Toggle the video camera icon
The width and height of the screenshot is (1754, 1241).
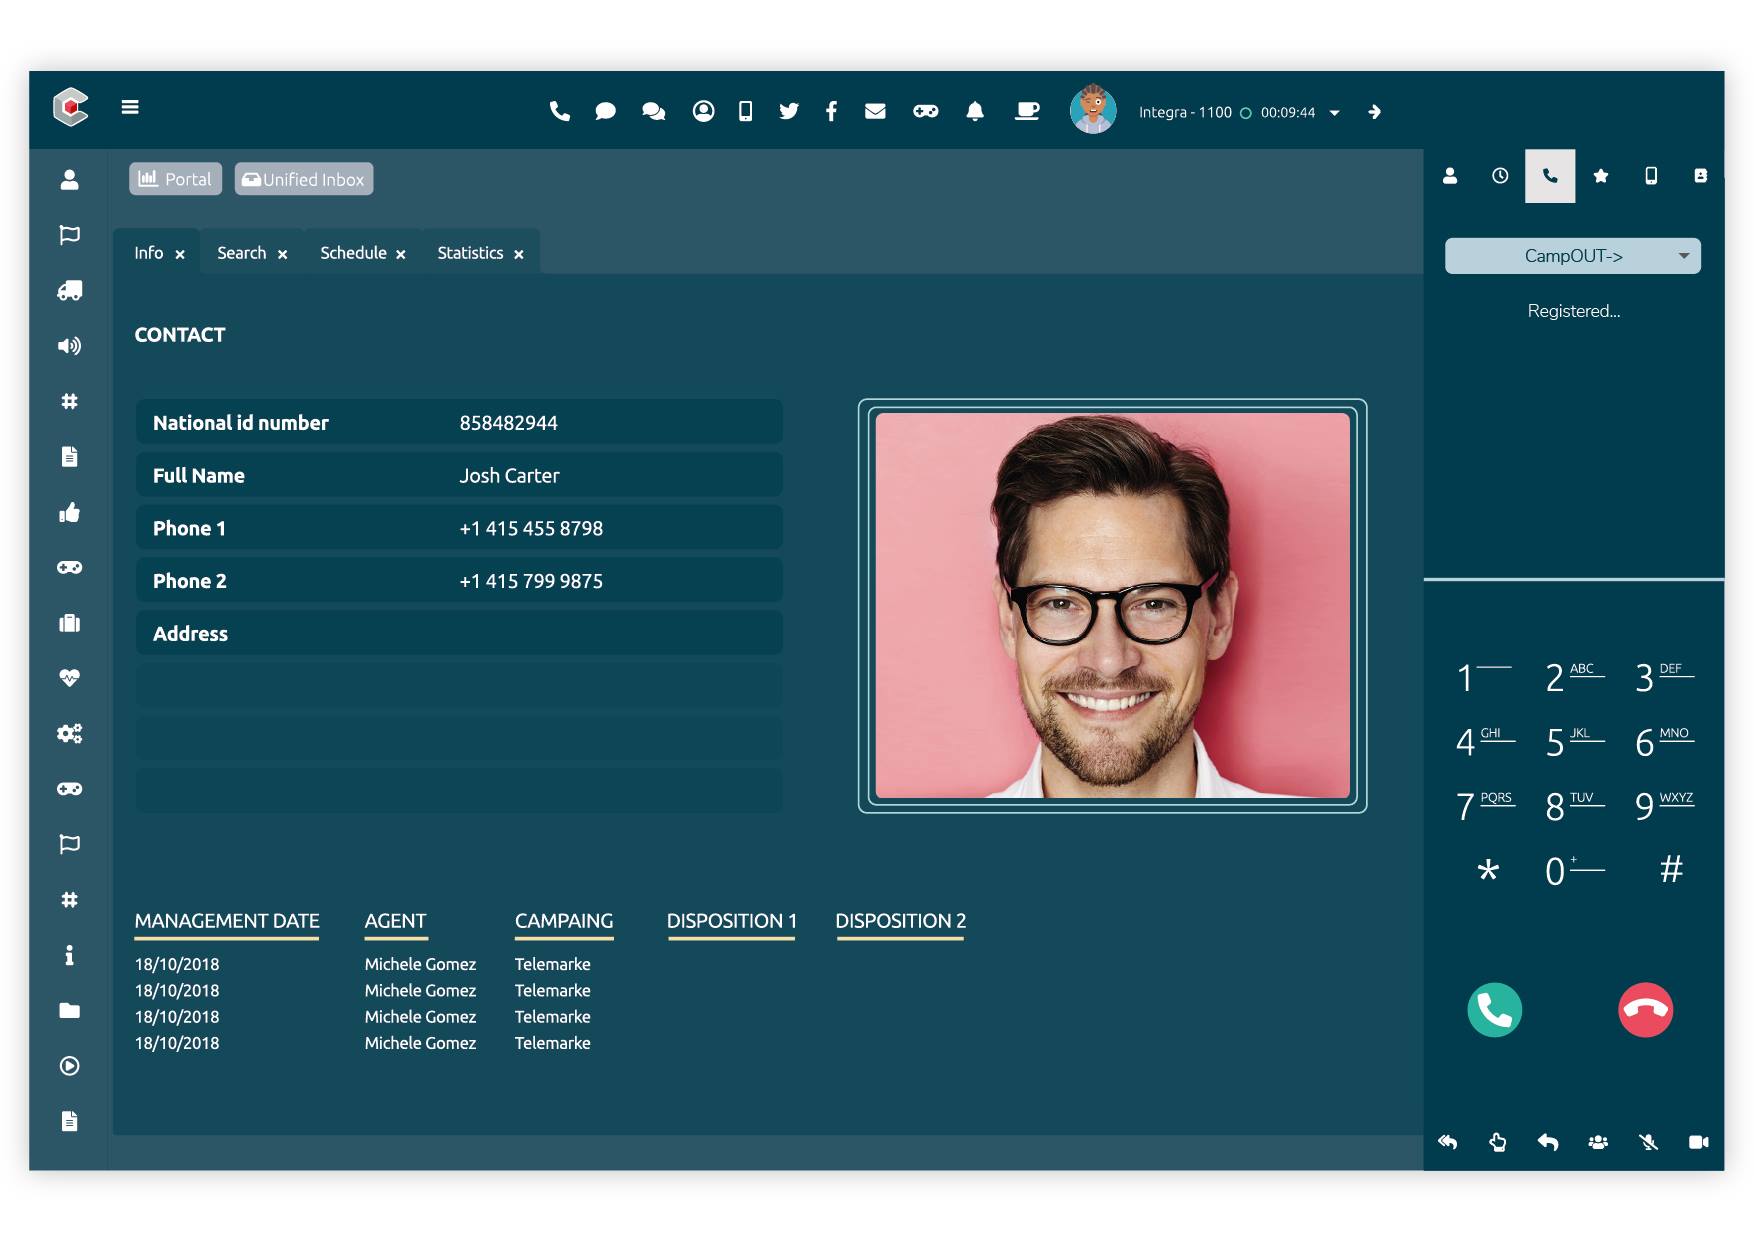pos(1698,1142)
